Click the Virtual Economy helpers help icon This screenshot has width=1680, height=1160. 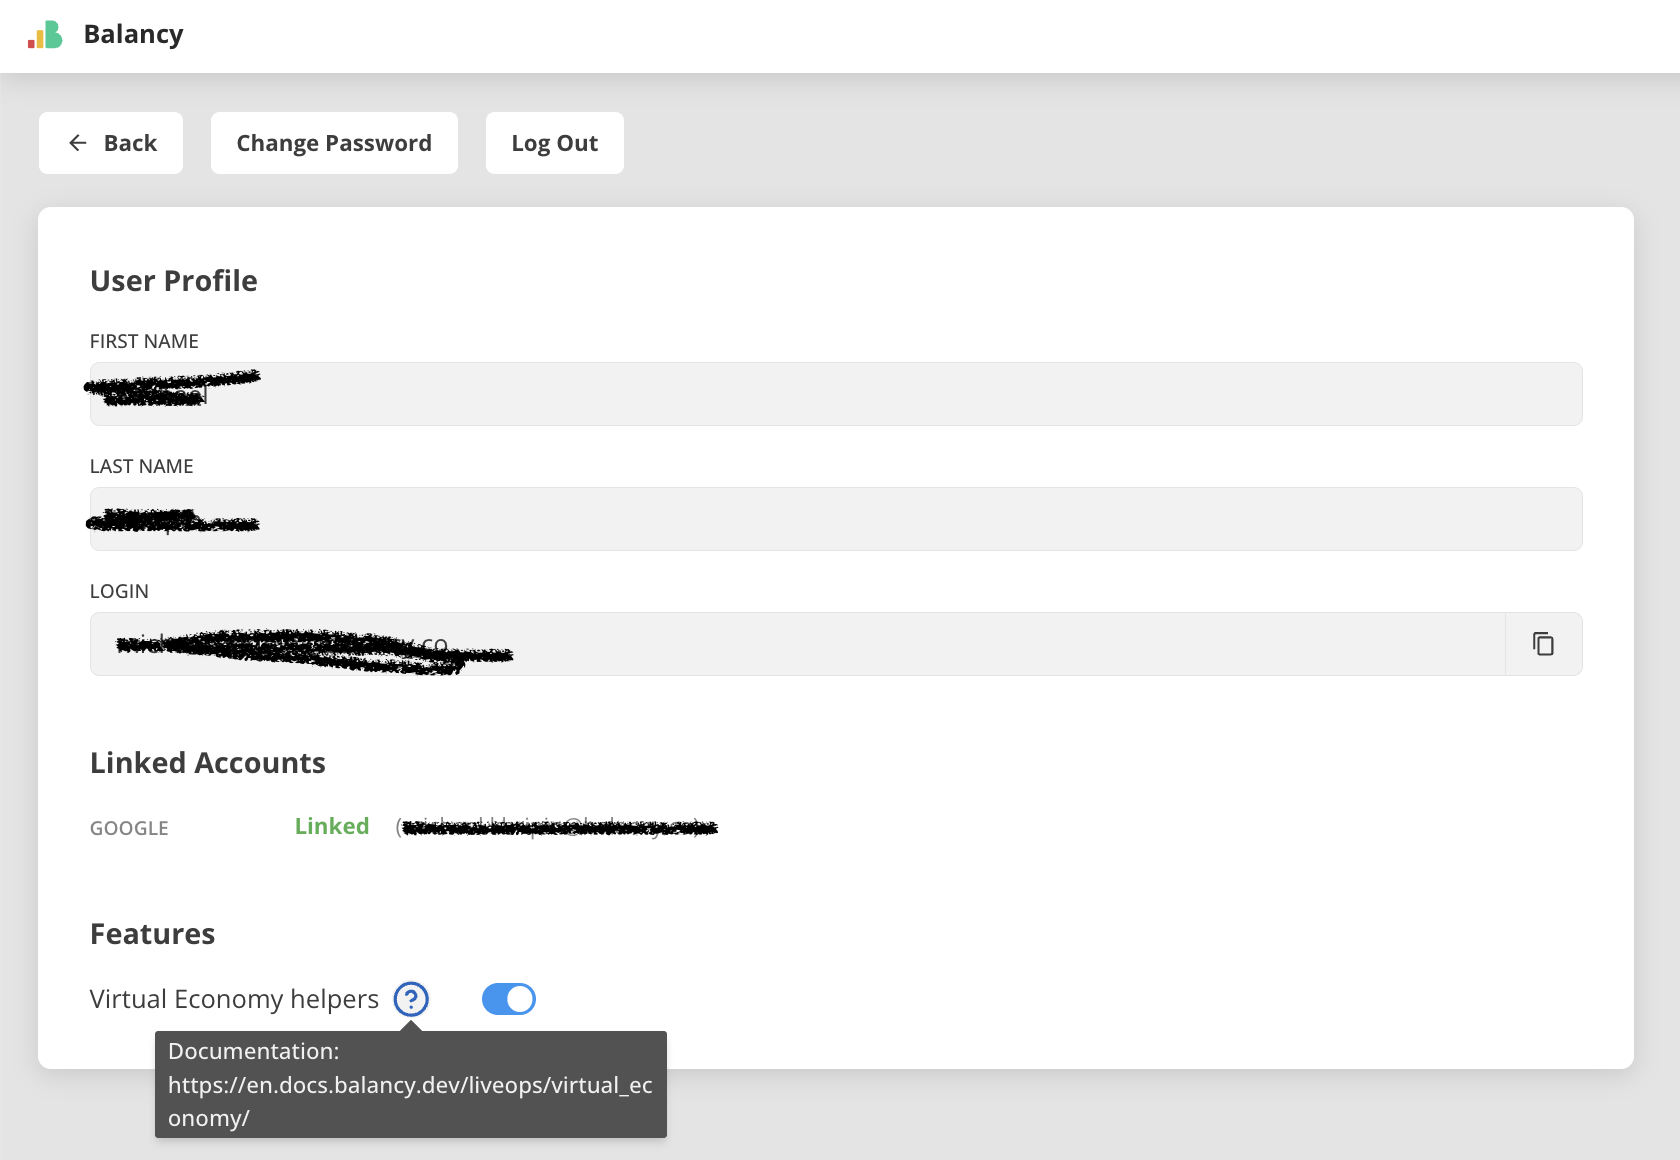(411, 999)
